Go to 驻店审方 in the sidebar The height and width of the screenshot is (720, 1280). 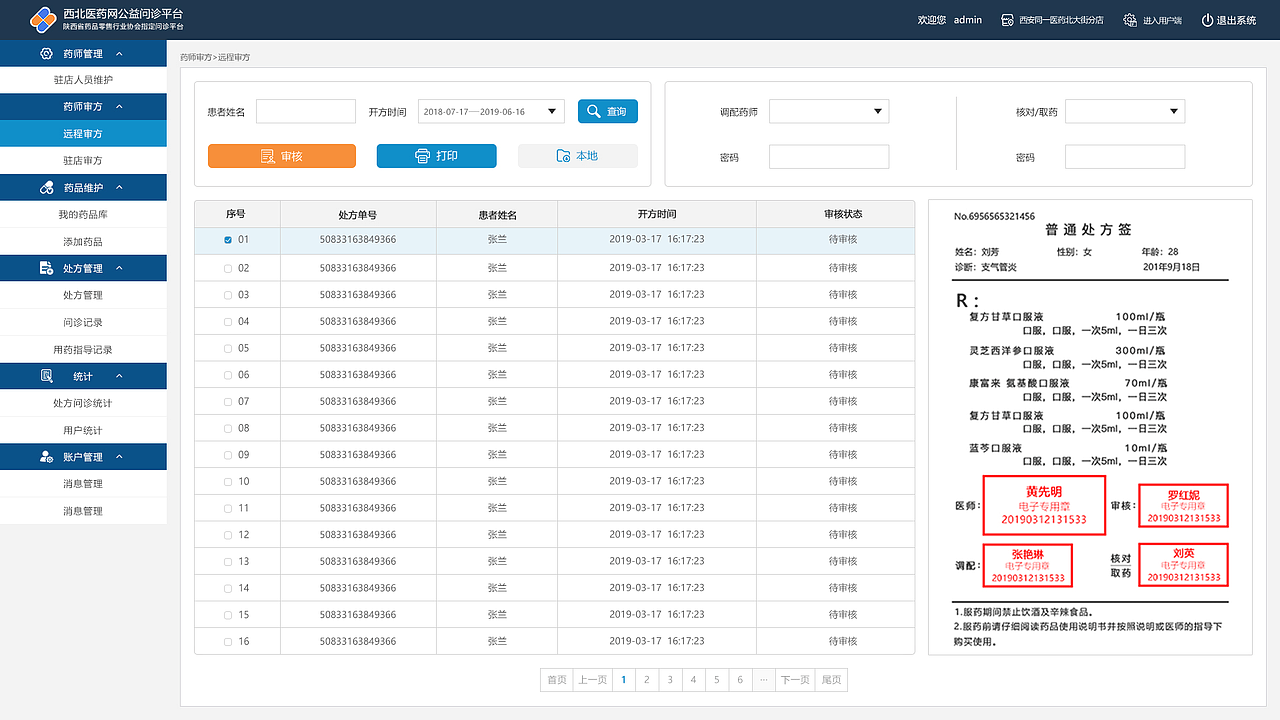pyautogui.click(x=83, y=161)
